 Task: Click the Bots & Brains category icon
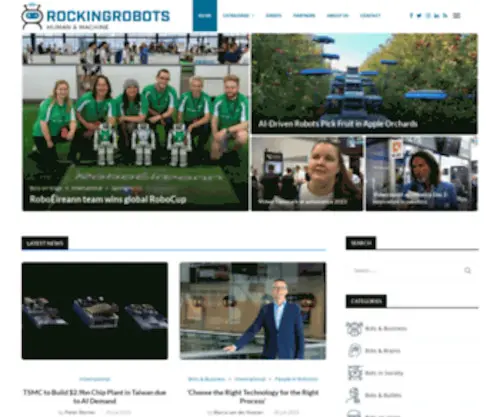click(354, 351)
